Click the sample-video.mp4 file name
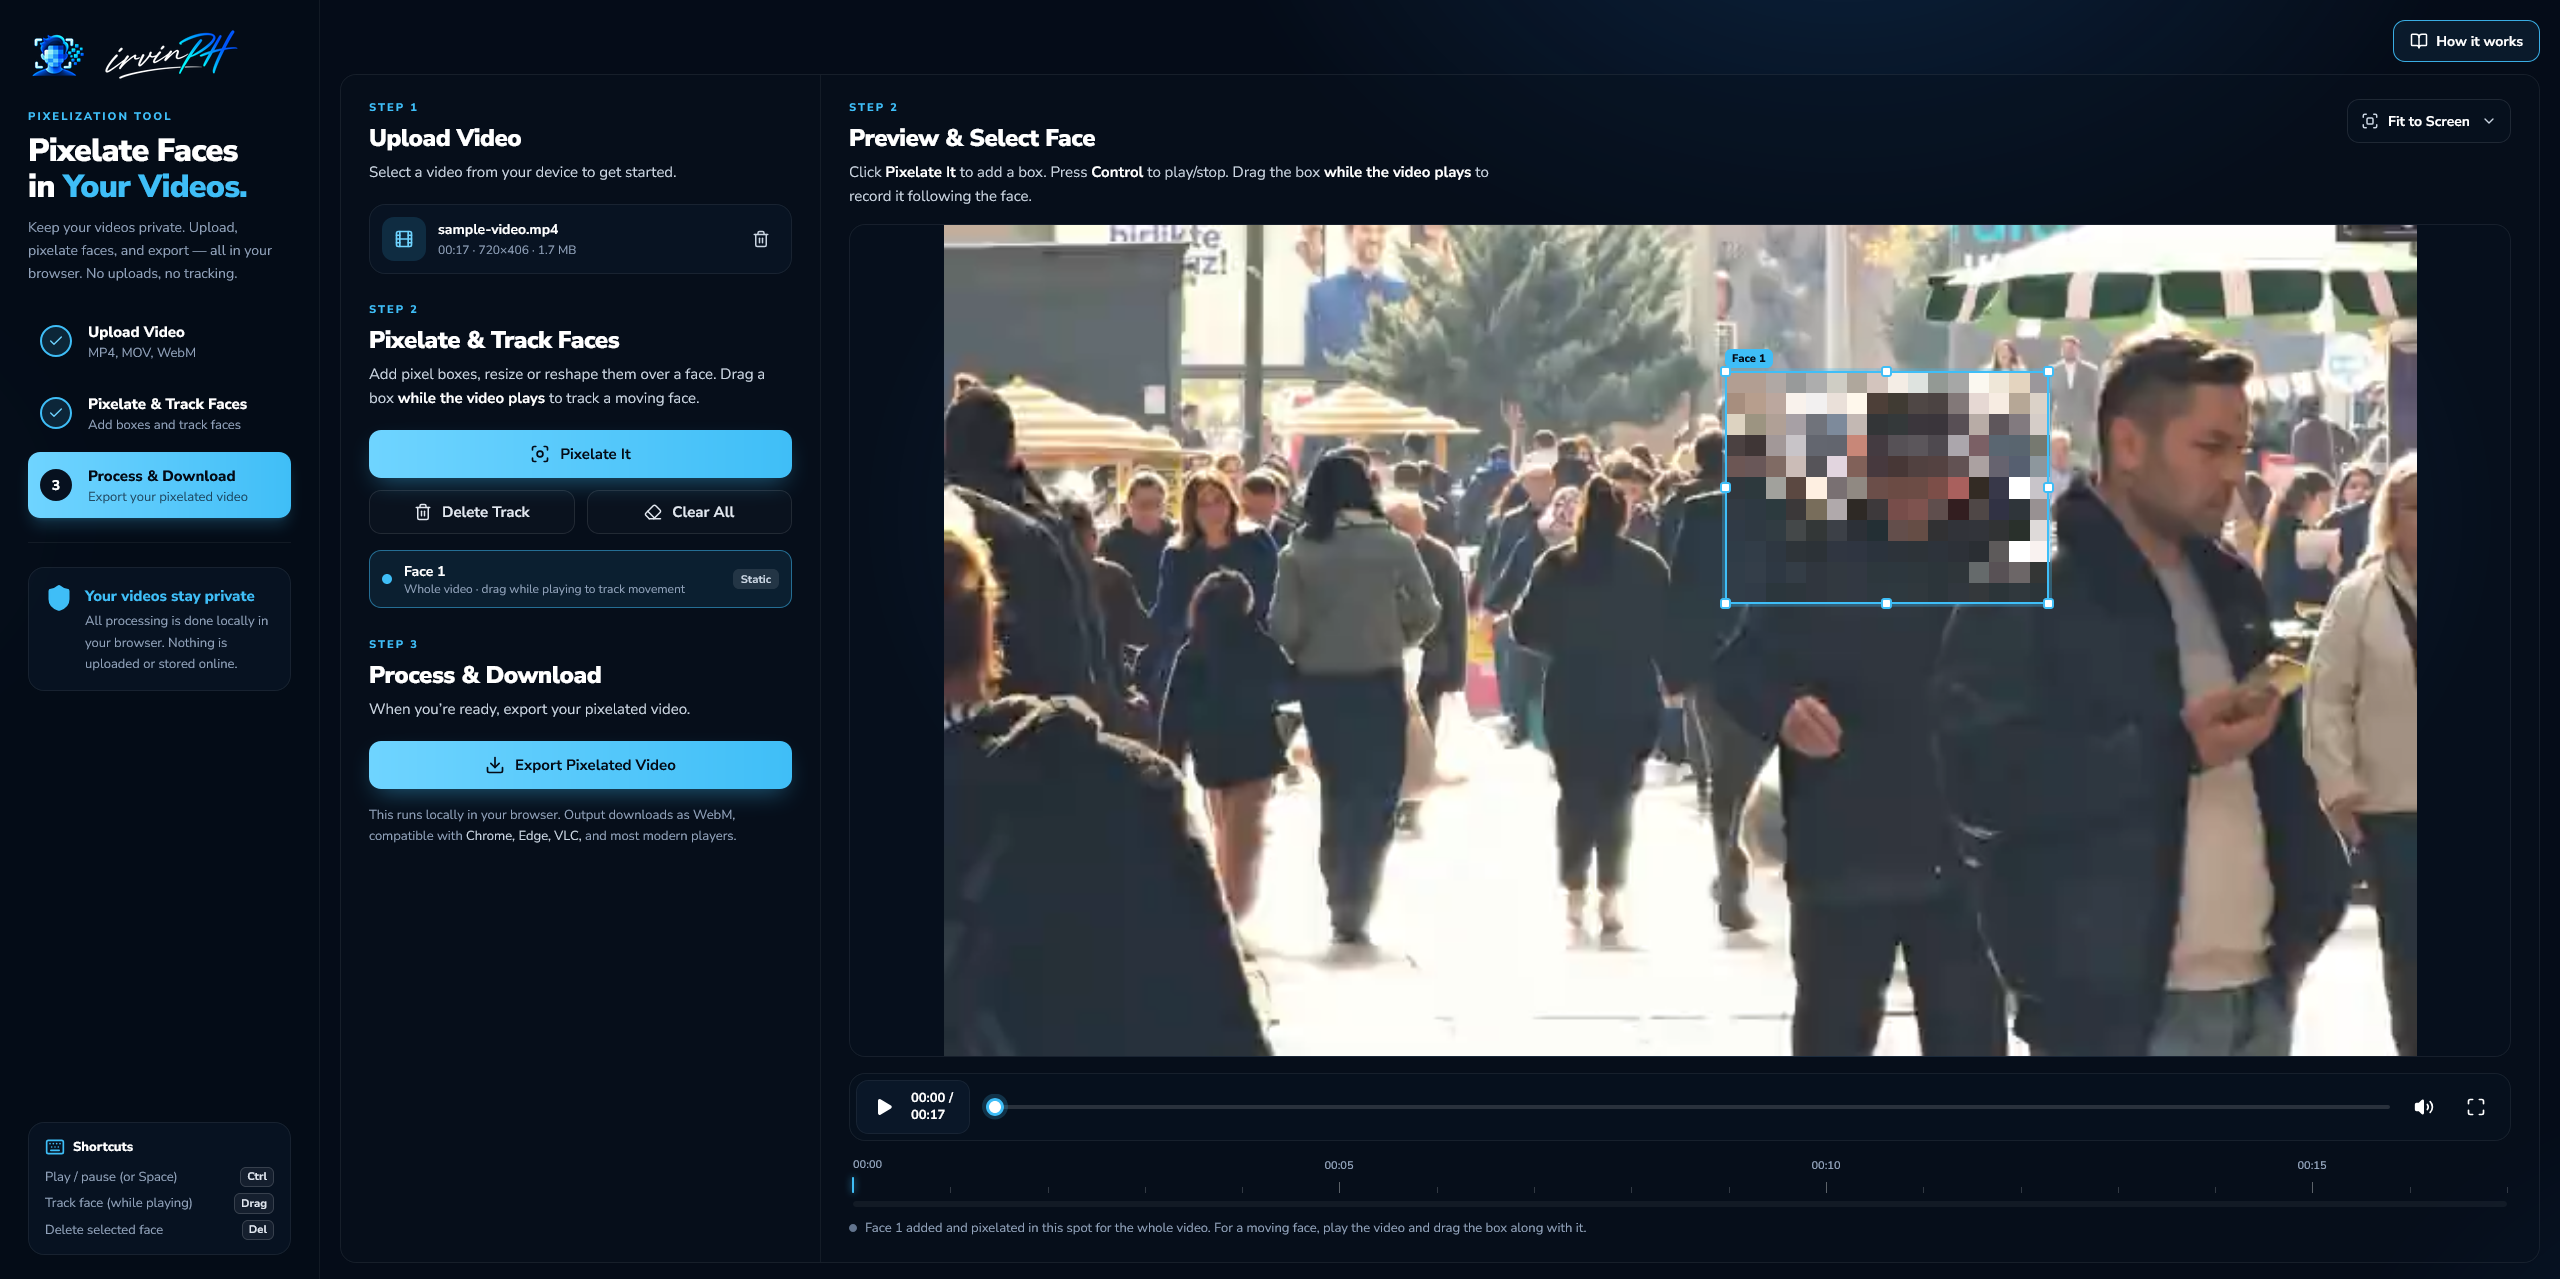This screenshot has height=1279, width=2560. pyautogui.click(x=498, y=229)
